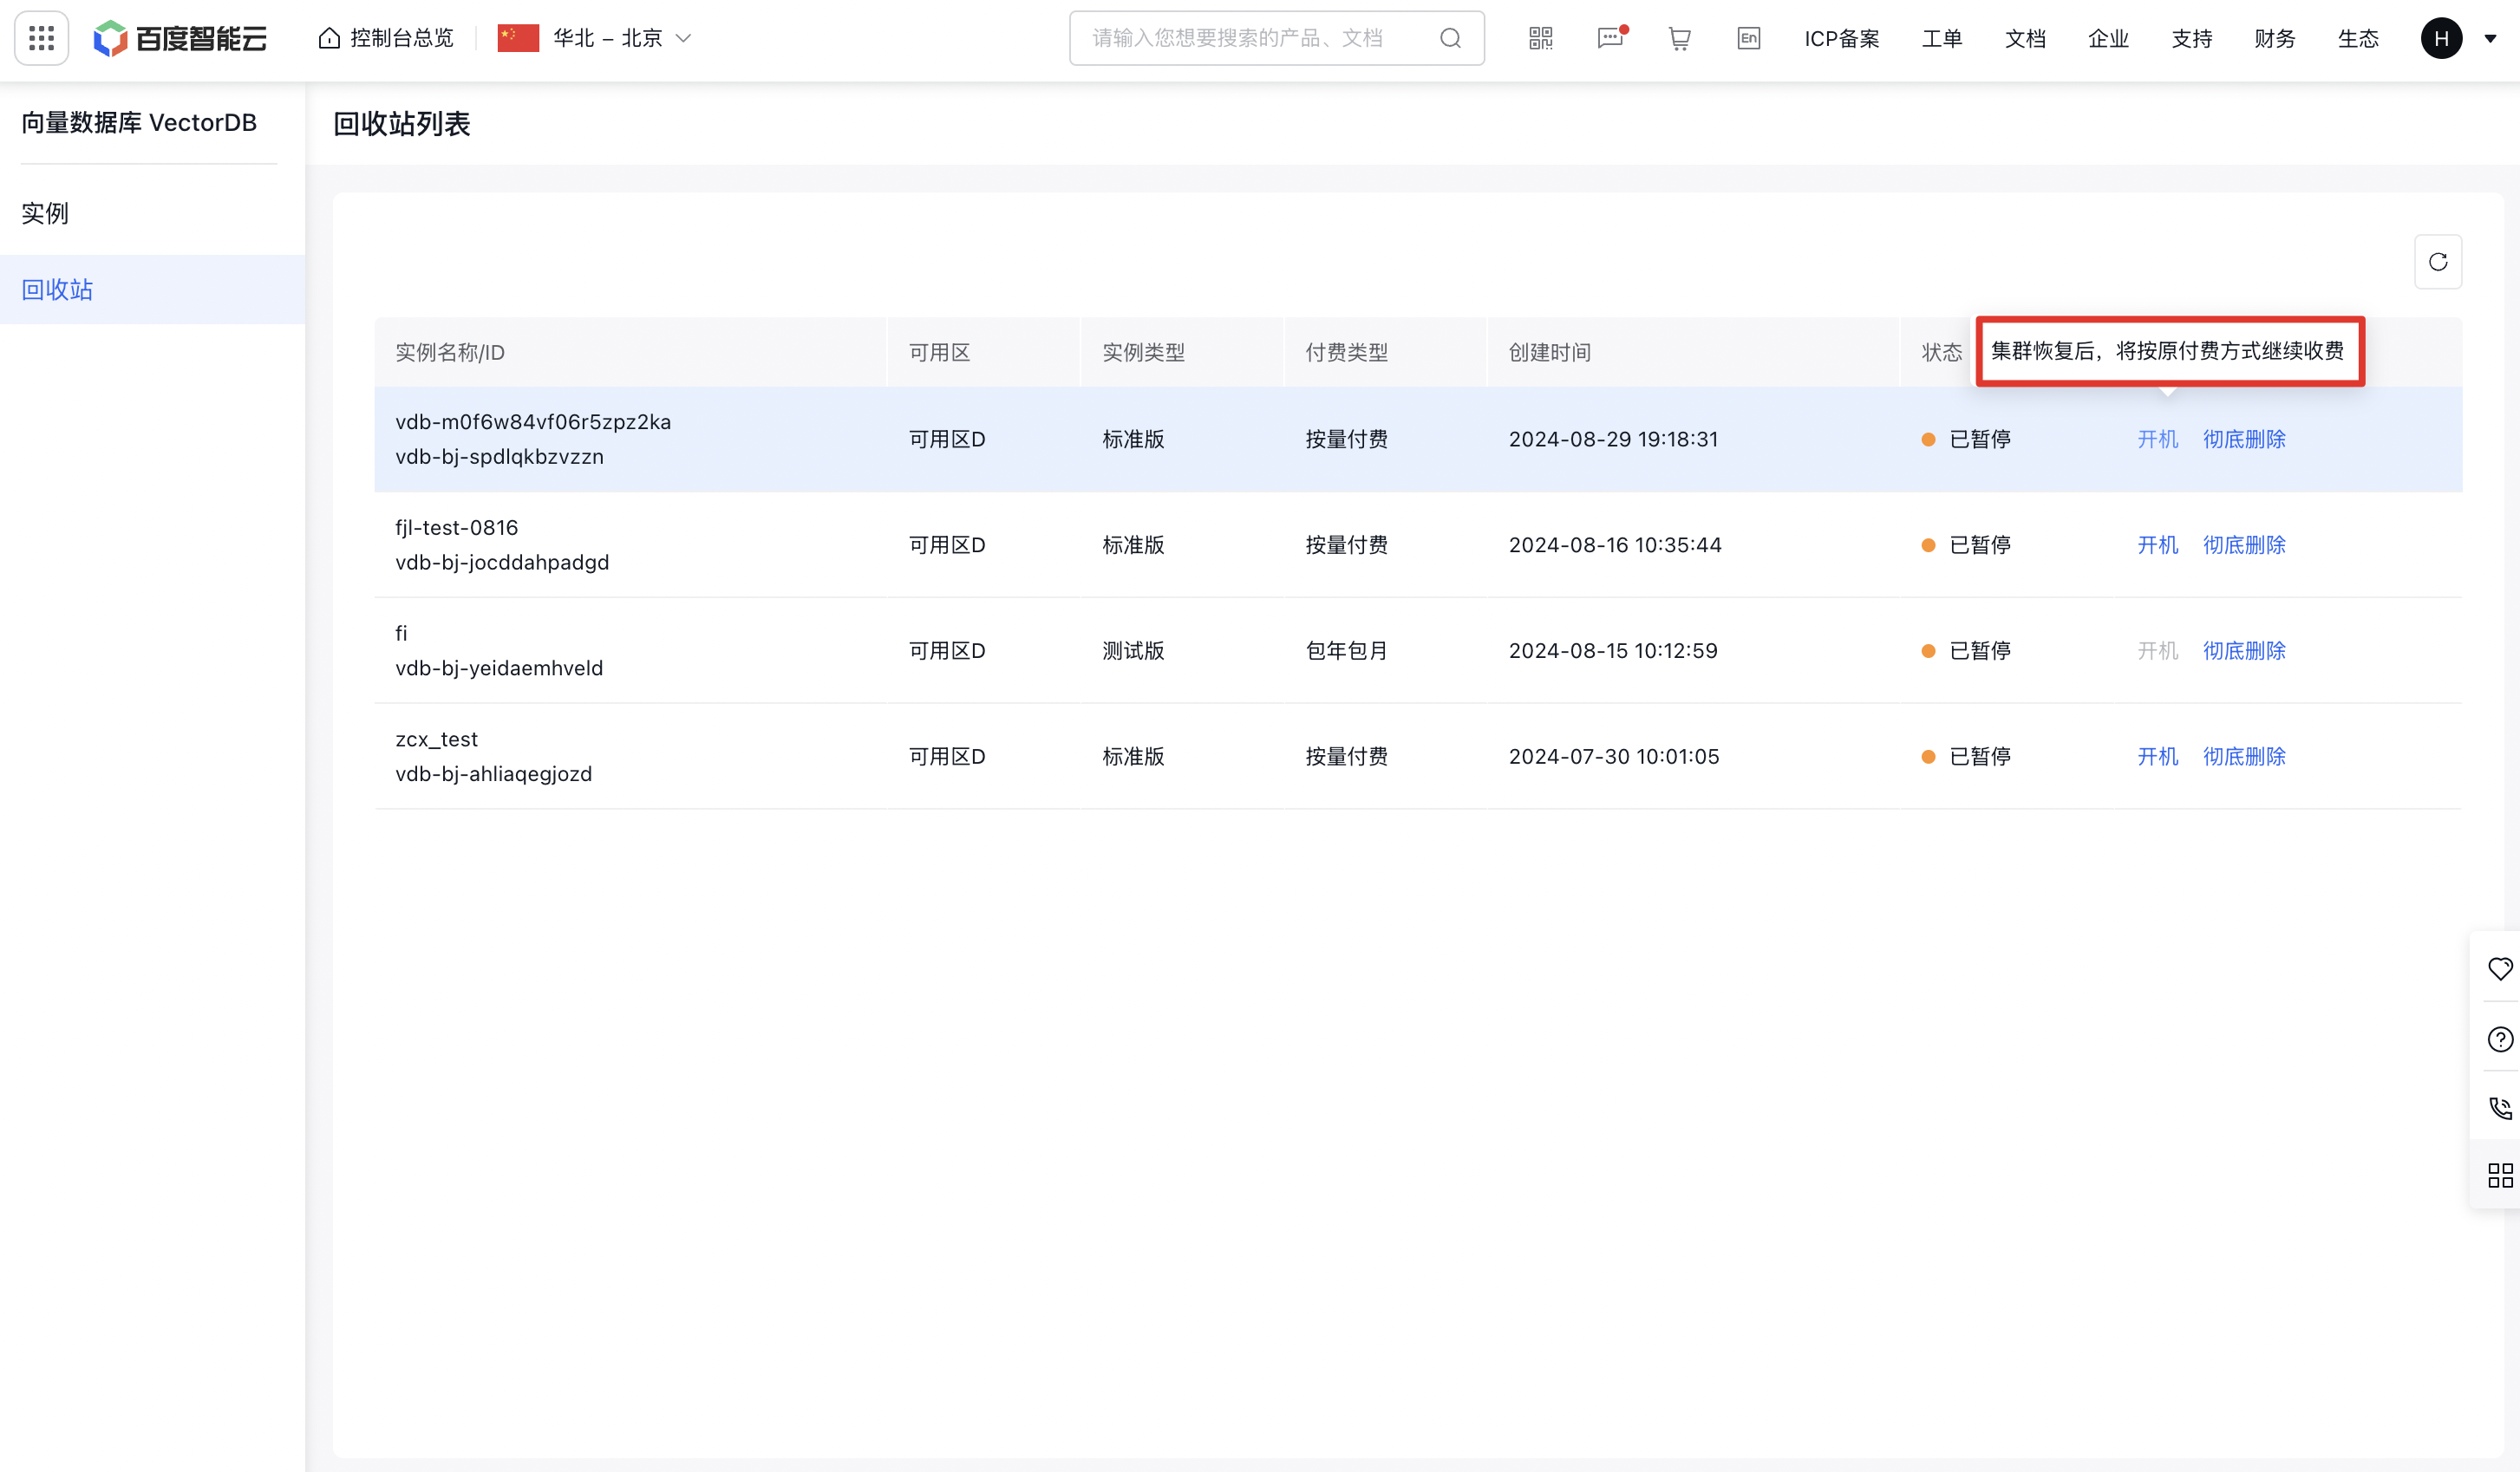Click instance ID vdb-bj-ahliaqegjozd
The height and width of the screenshot is (1472, 2520).
pos(493,774)
